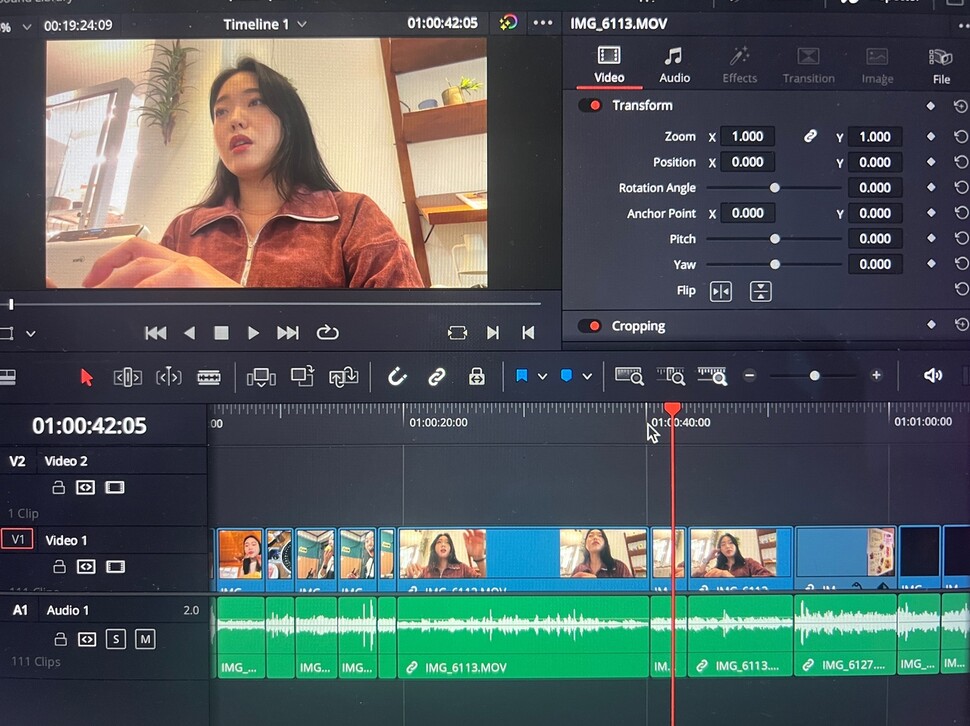Image resolution: width=970 pixels, height=726 pixels.
Task: Click the Zoom X value field
Action: coord(748,137)
